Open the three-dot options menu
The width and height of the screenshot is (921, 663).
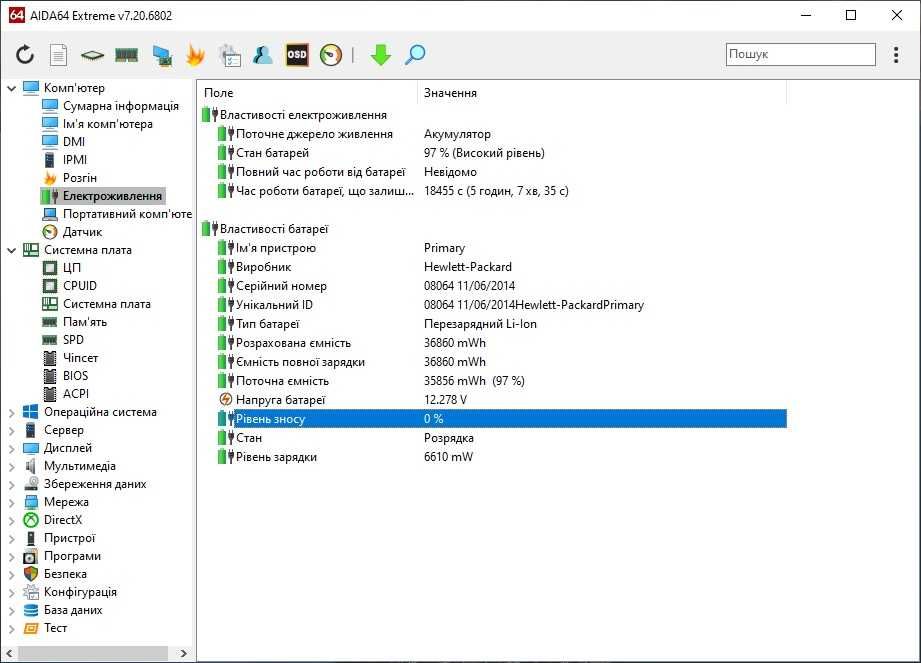(896, 55)
